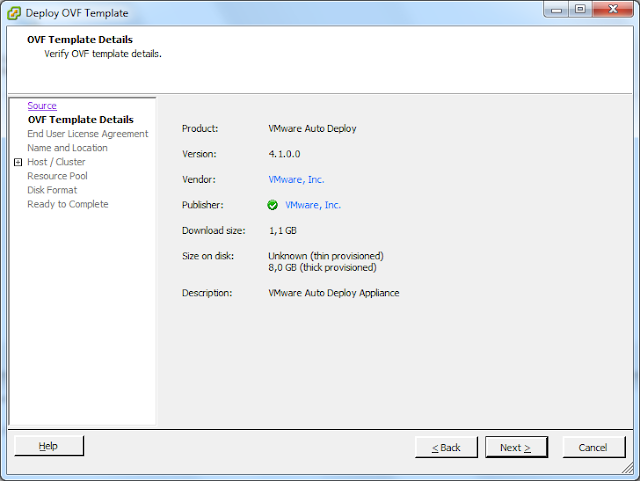Click the Download size: label
640x481 pixels.
[x=213, y=231]
